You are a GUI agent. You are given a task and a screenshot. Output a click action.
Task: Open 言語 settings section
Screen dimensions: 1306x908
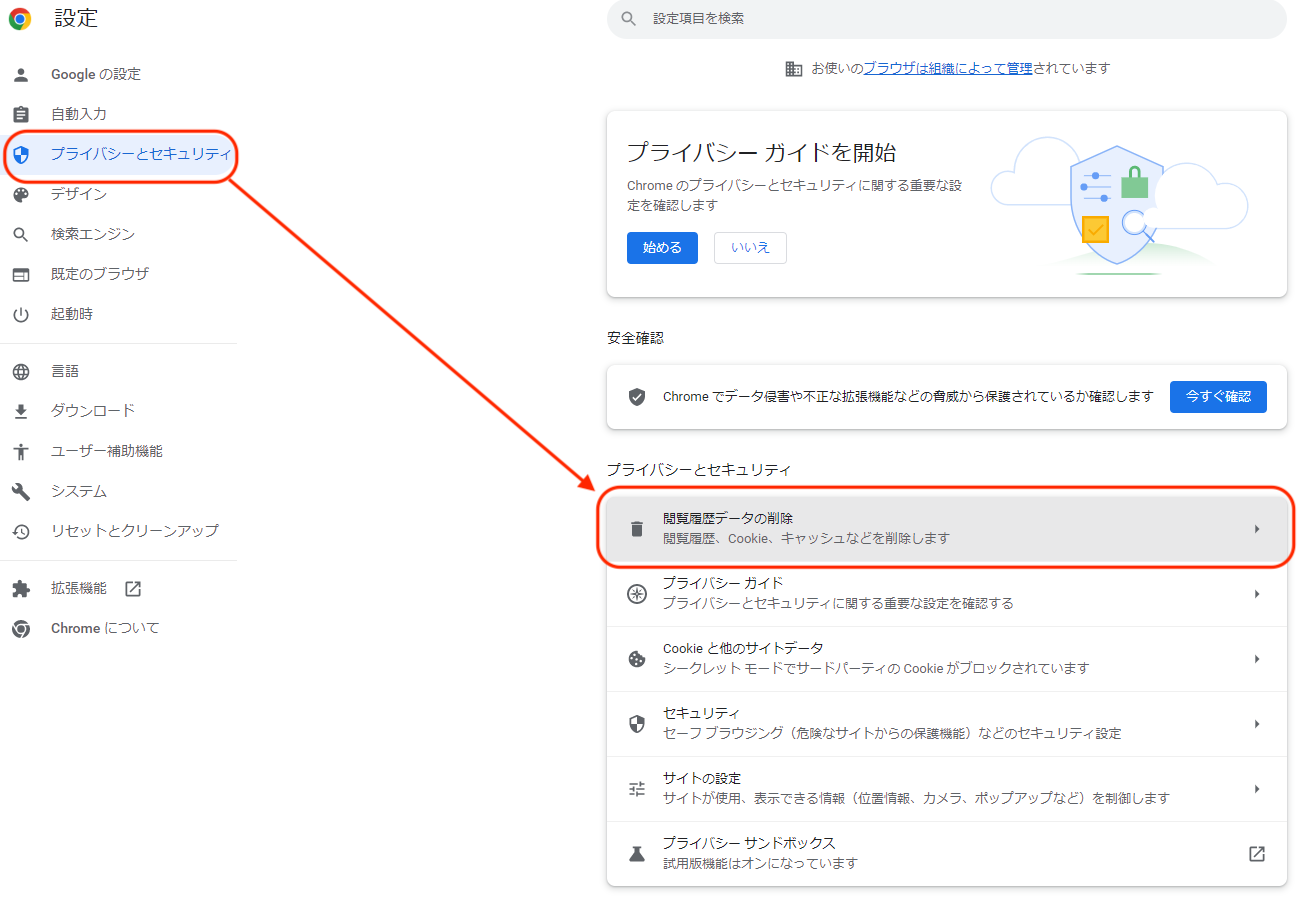(x=65, y=371)
